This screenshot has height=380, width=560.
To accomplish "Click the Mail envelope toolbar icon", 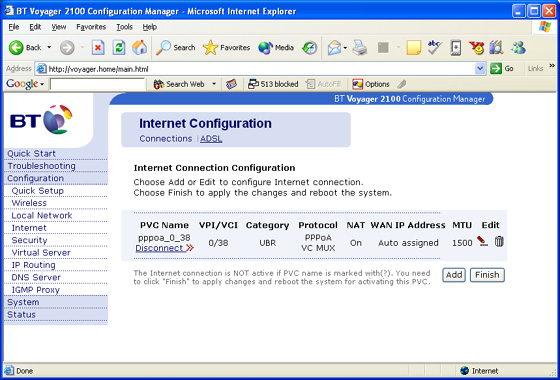I will pyautogui.click(x=334, y=48).
